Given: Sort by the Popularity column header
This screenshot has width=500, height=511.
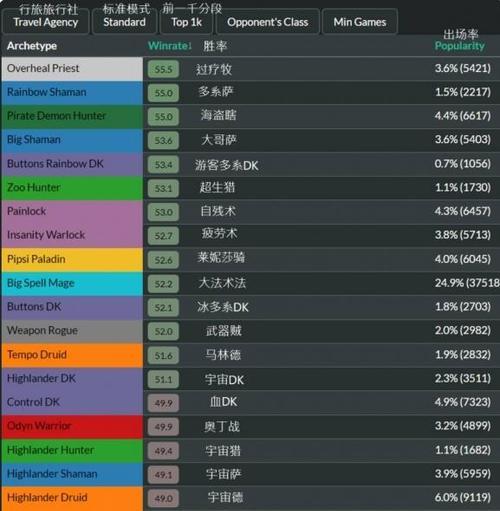Looking at the screenshot, I should (x=459, y=46).
